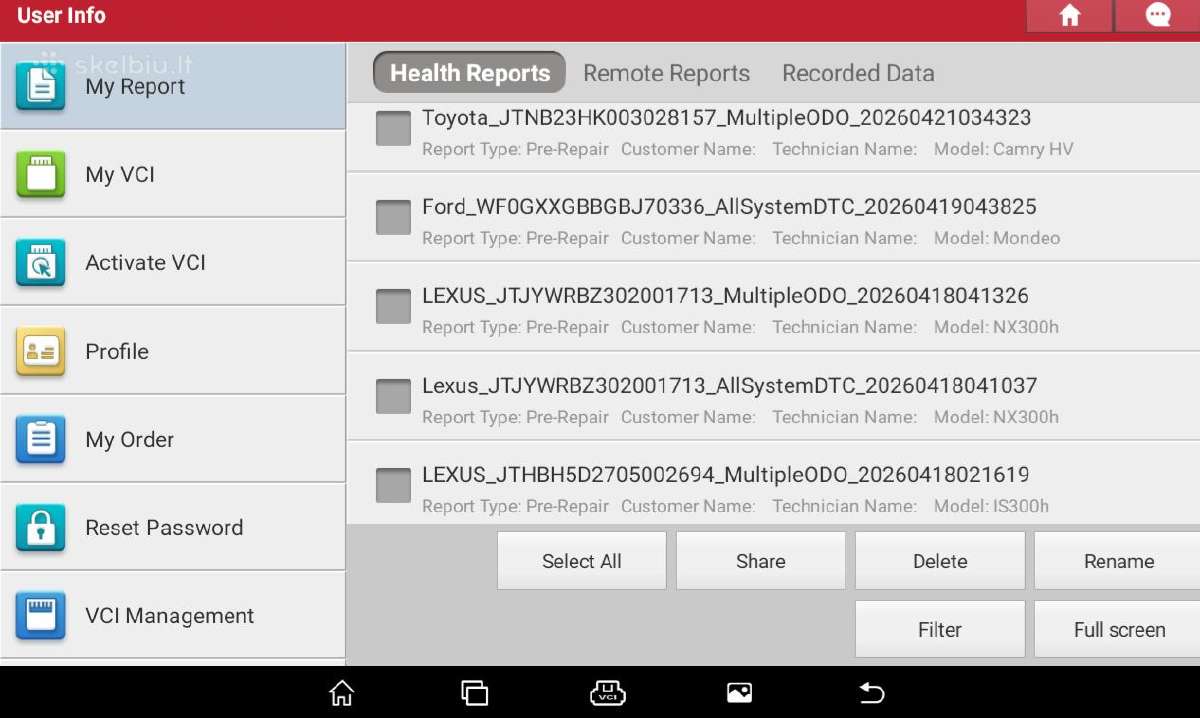The height and width of the screenshot is (718, 1200).
Task: Open My Order menu item
Action: (x=173, y=439)
